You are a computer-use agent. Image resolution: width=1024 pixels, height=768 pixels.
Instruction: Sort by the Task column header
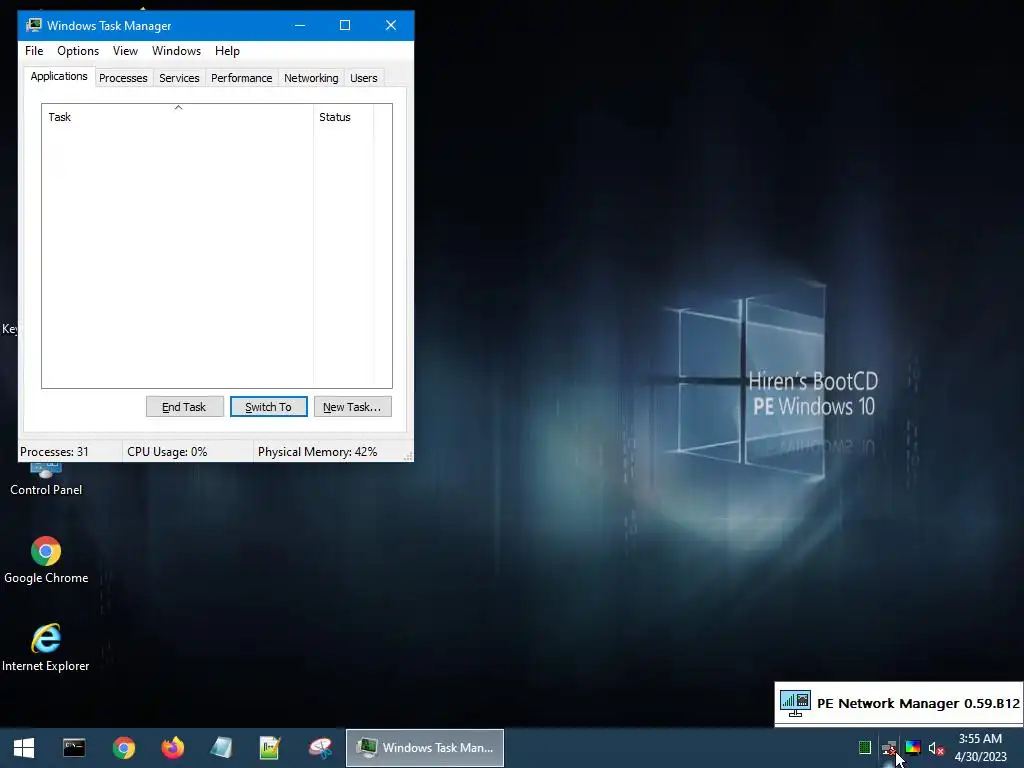[x=177, y=117]
